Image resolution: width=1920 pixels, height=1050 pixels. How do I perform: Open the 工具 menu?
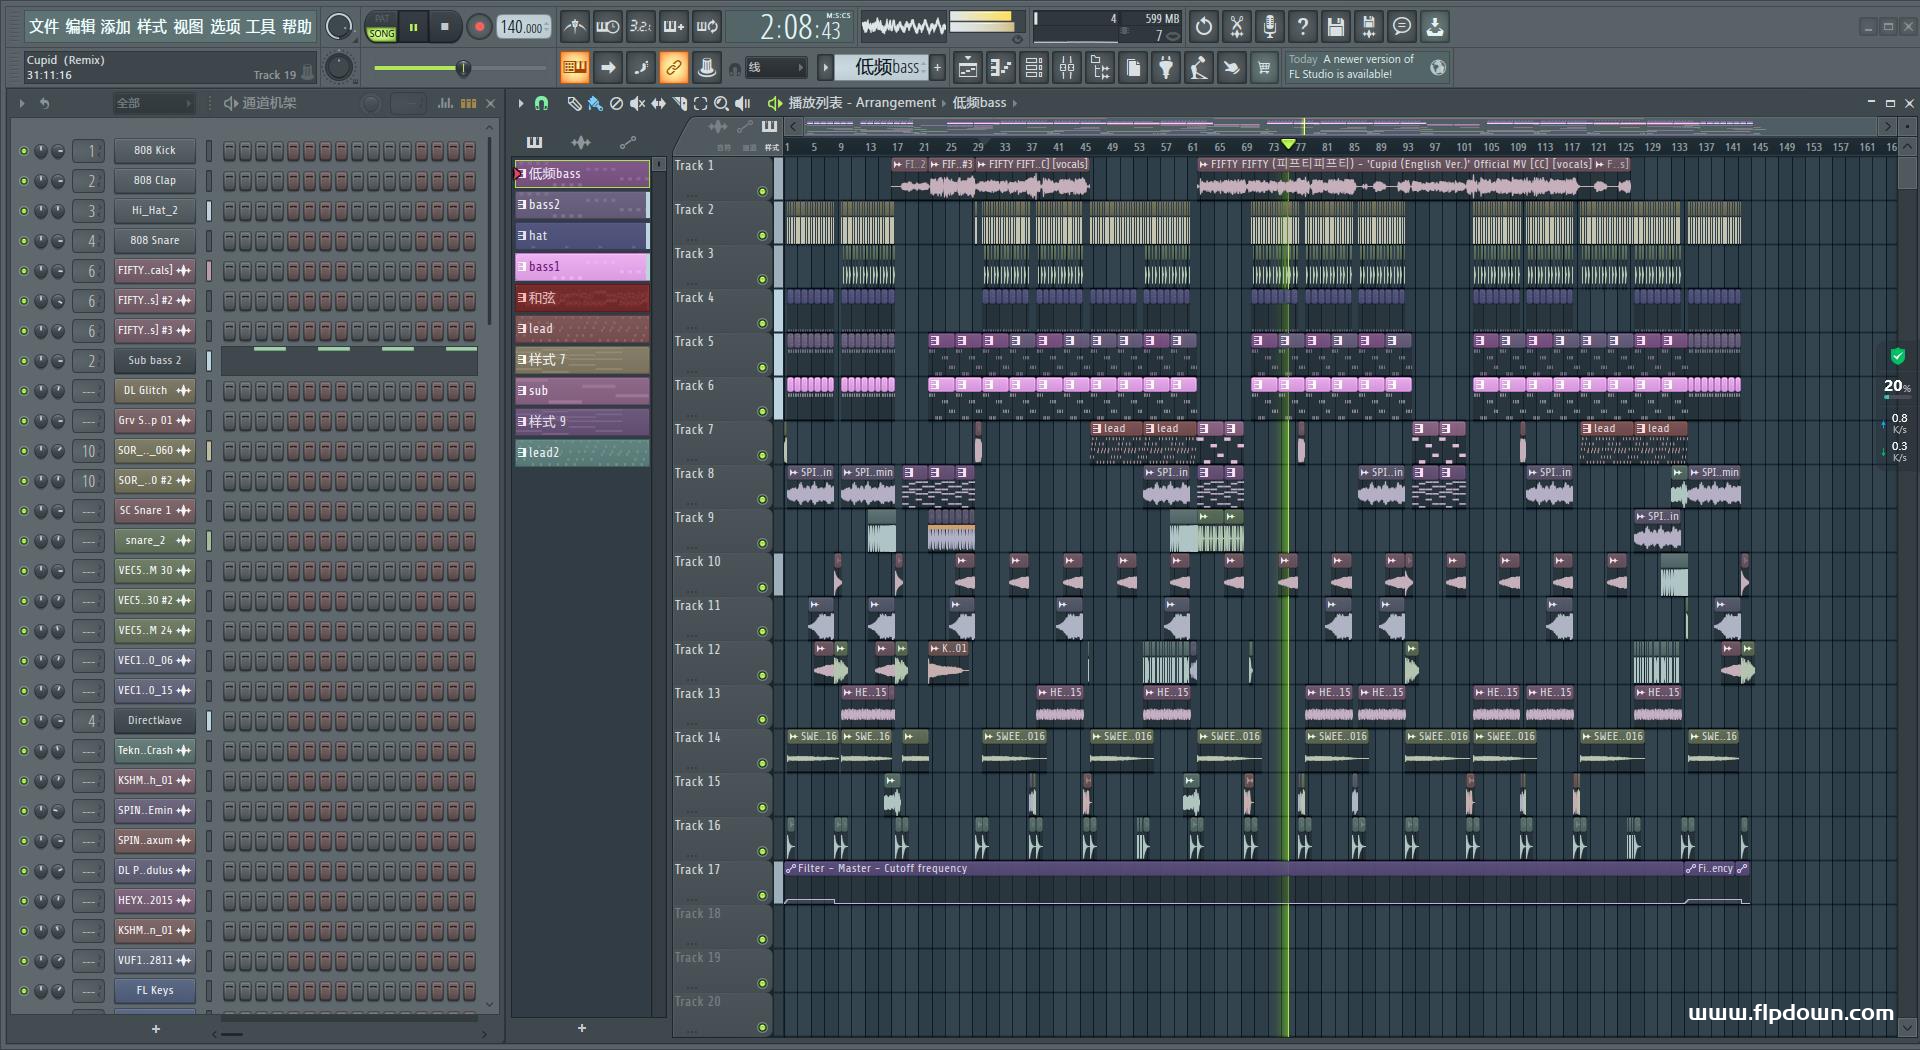(x=260, y=27)
